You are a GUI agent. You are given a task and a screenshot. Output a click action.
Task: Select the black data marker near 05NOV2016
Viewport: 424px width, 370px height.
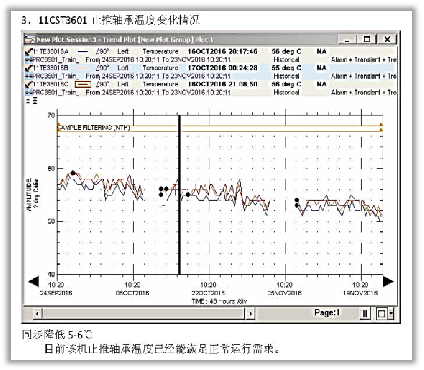point(297,200)
